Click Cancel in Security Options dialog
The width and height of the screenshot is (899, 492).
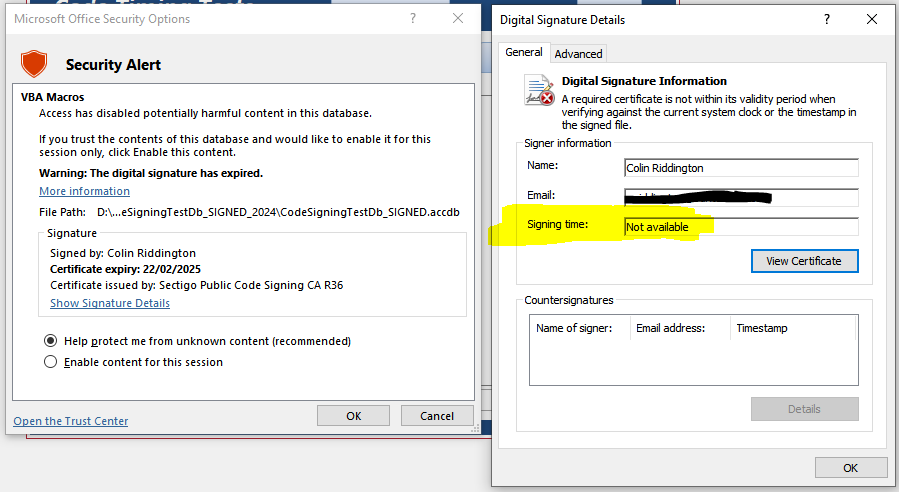[437, 416]
